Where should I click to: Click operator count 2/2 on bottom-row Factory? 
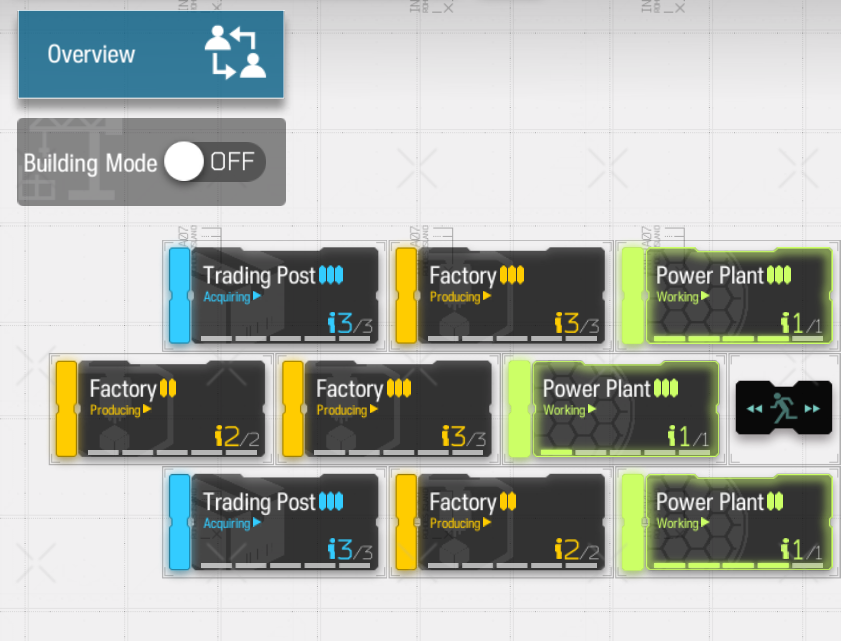tap(577, 549)
